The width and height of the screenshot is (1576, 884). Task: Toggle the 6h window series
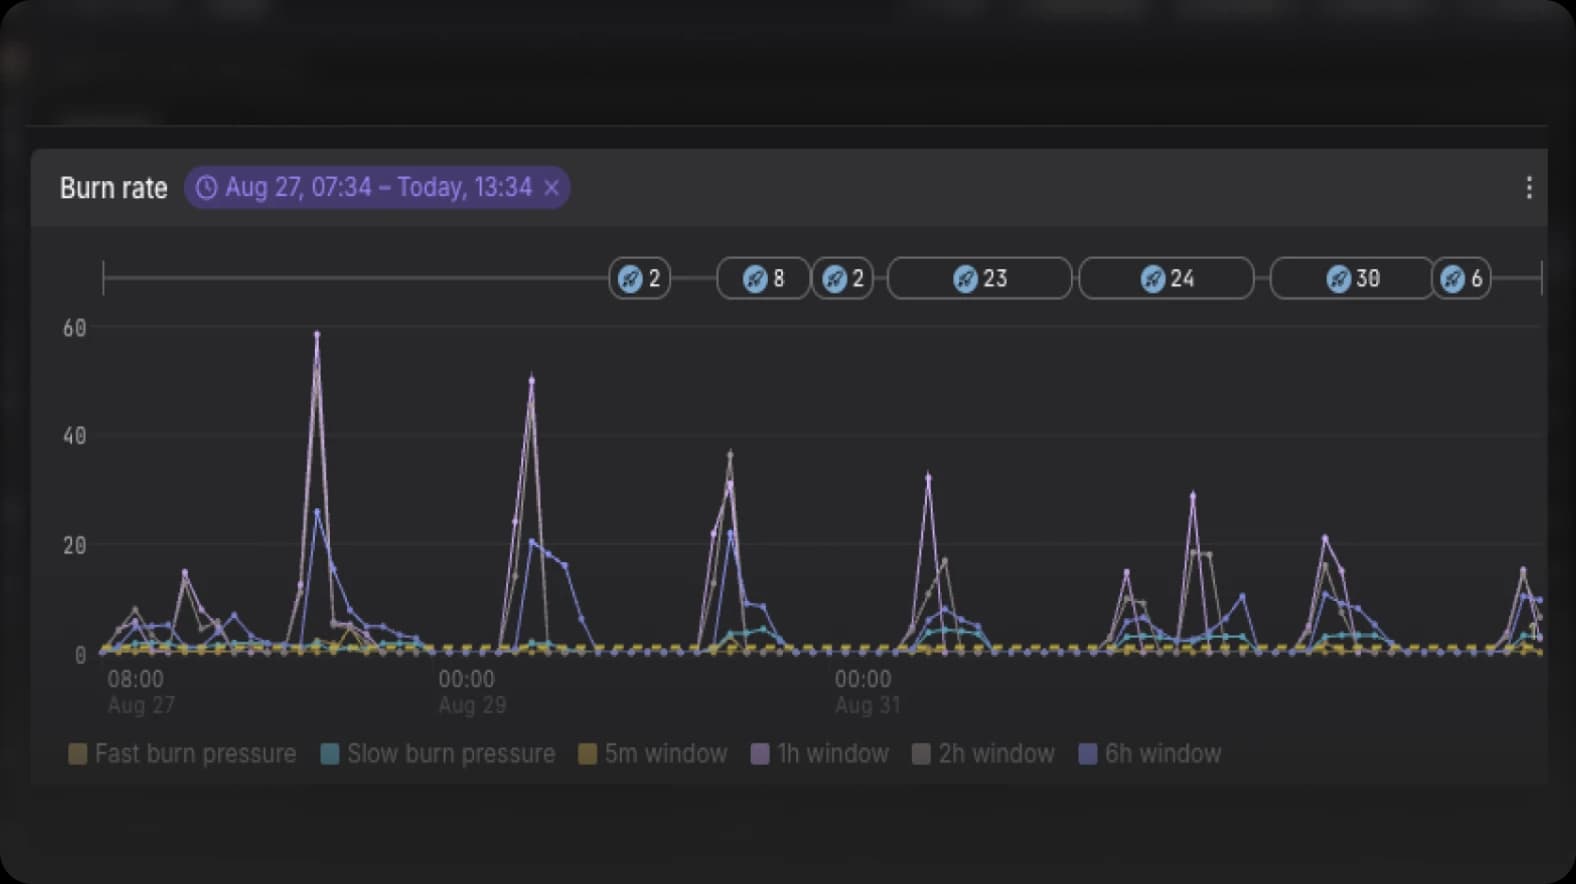(1150, 754)
